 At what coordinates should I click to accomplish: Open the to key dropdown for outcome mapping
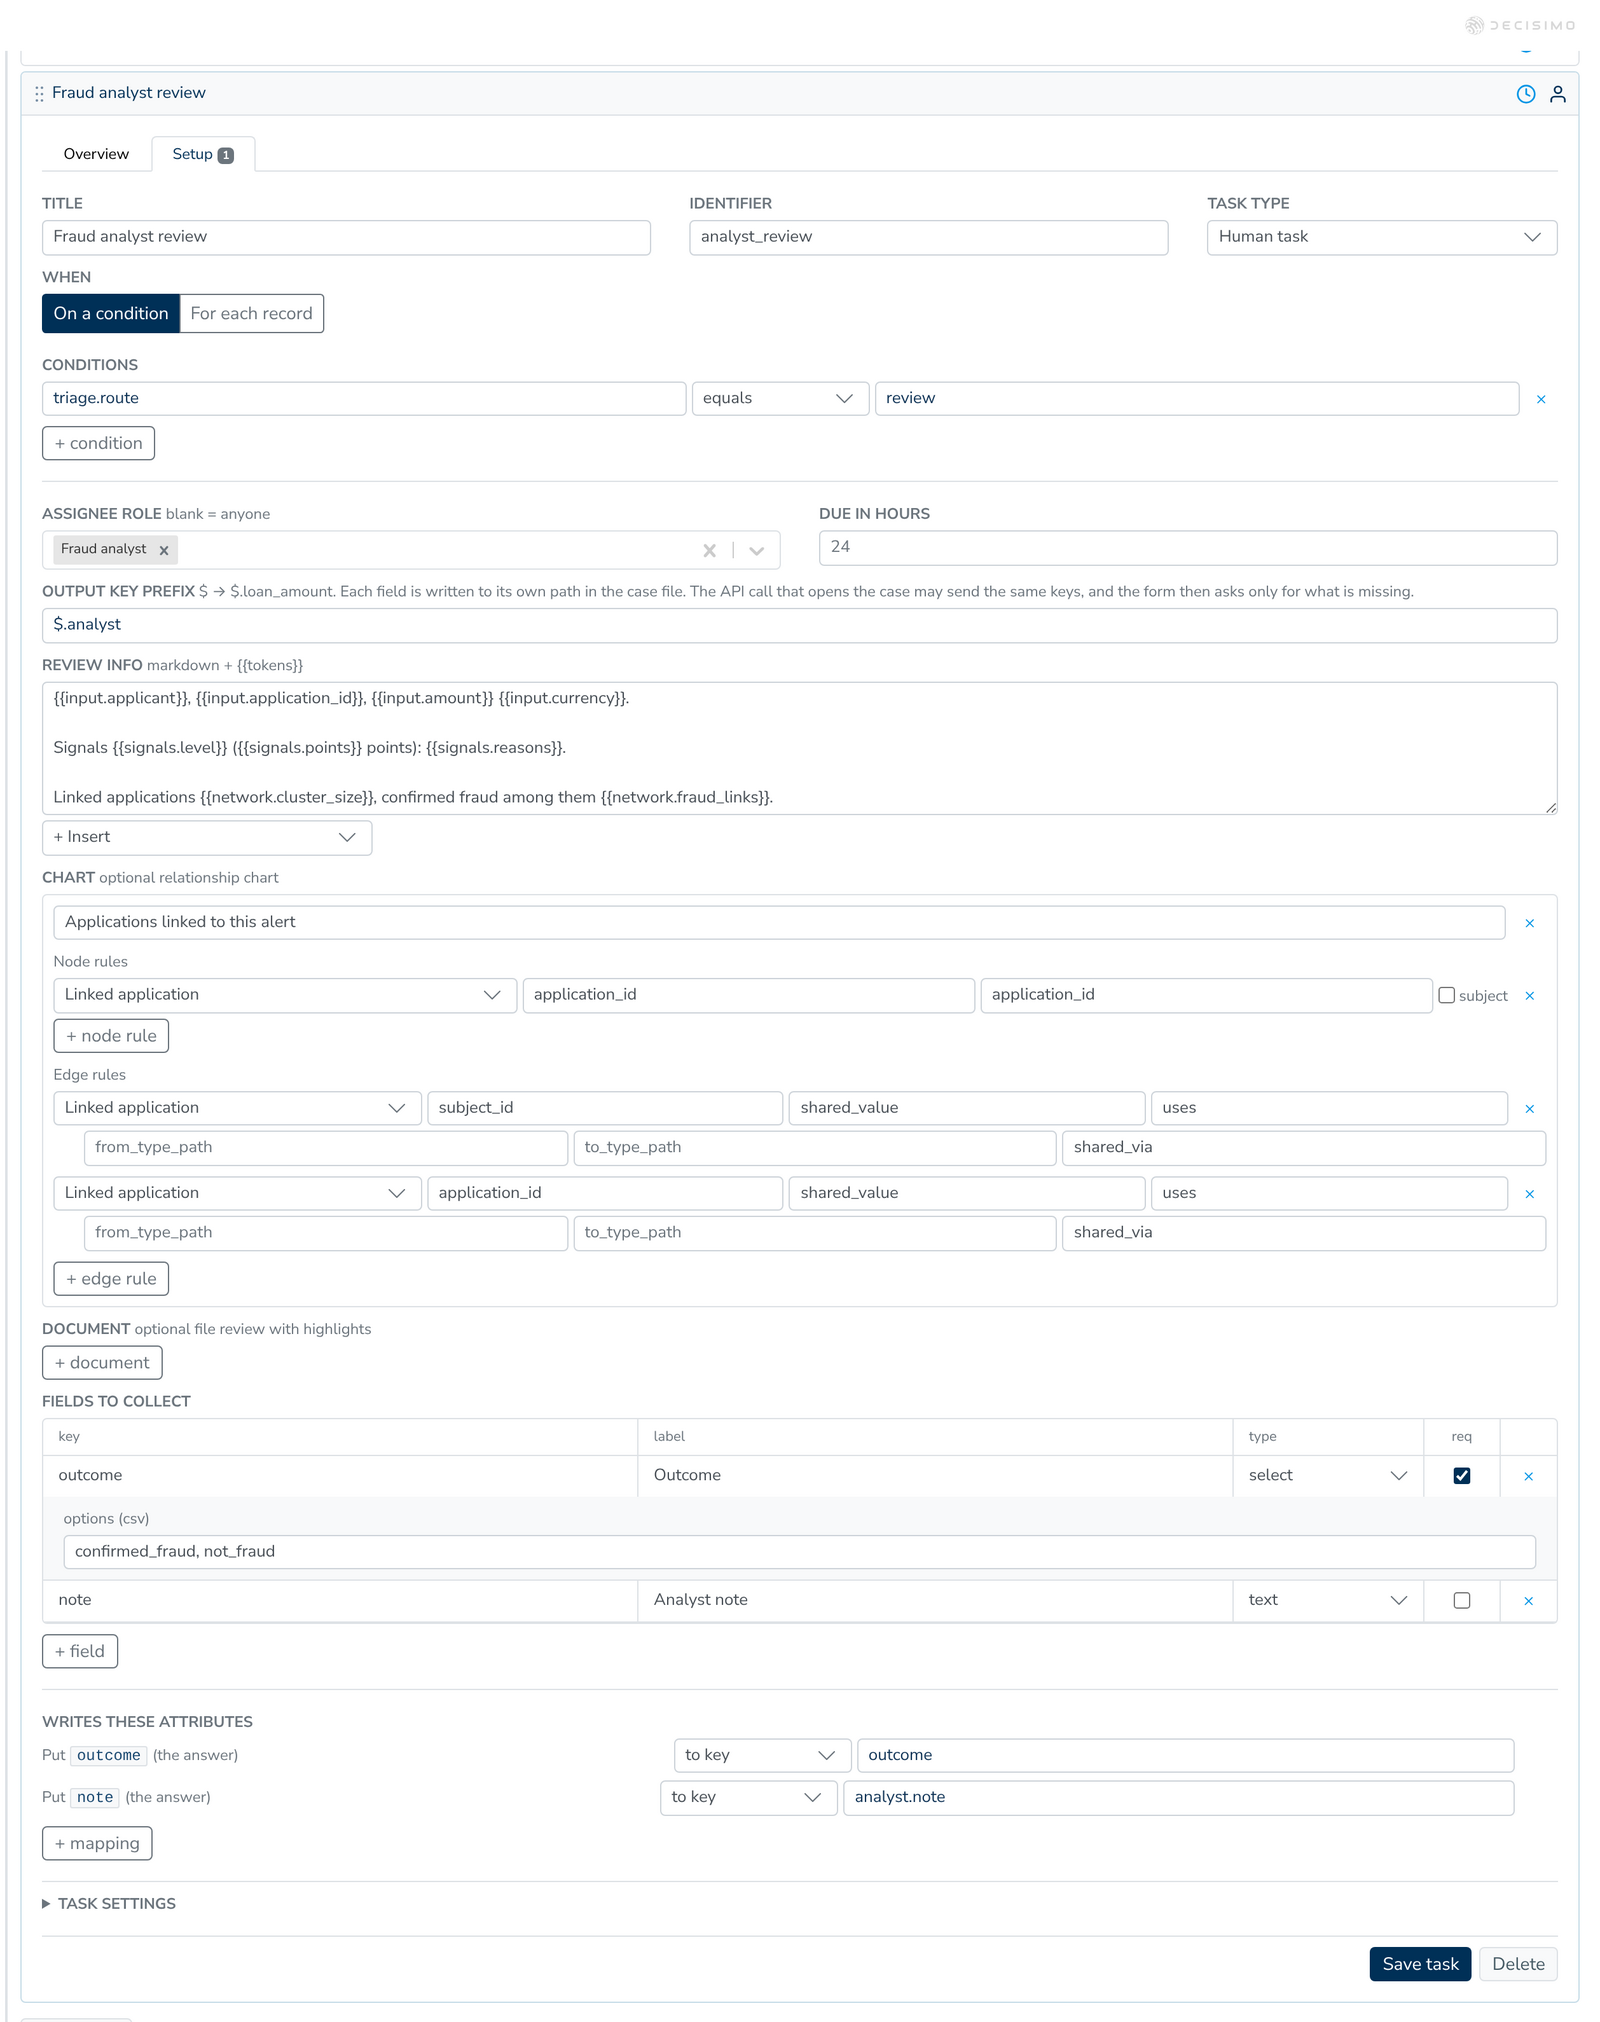point(762,1755)
